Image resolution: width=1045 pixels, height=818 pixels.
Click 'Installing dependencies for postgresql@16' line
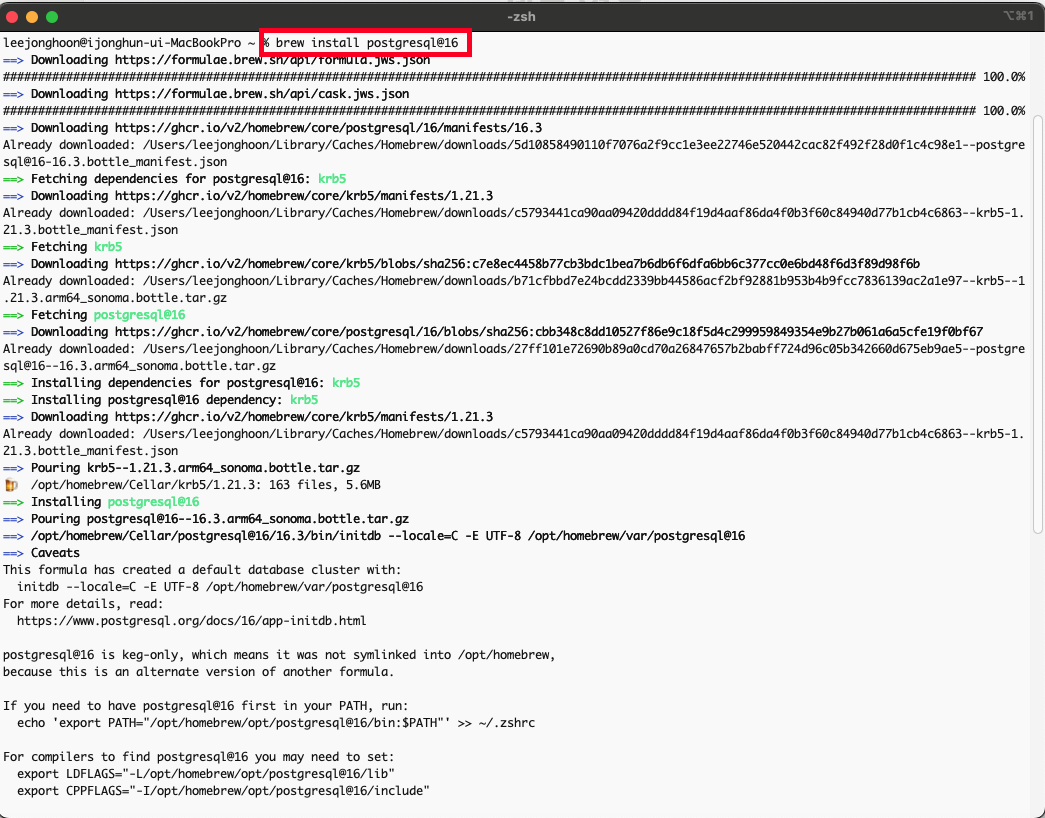point(181,383)
